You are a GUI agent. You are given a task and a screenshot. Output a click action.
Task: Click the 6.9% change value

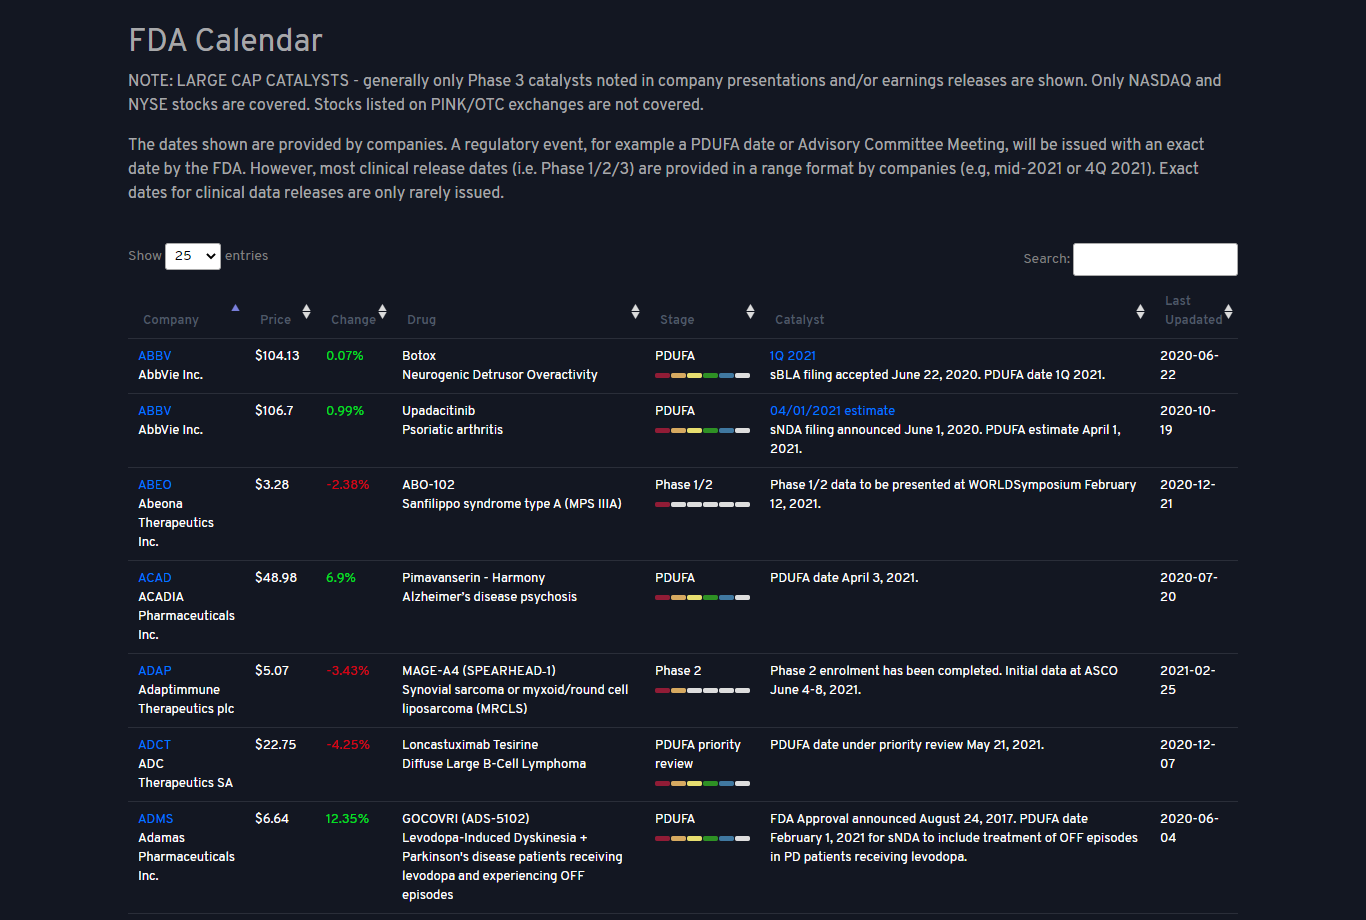click(341, 578)
